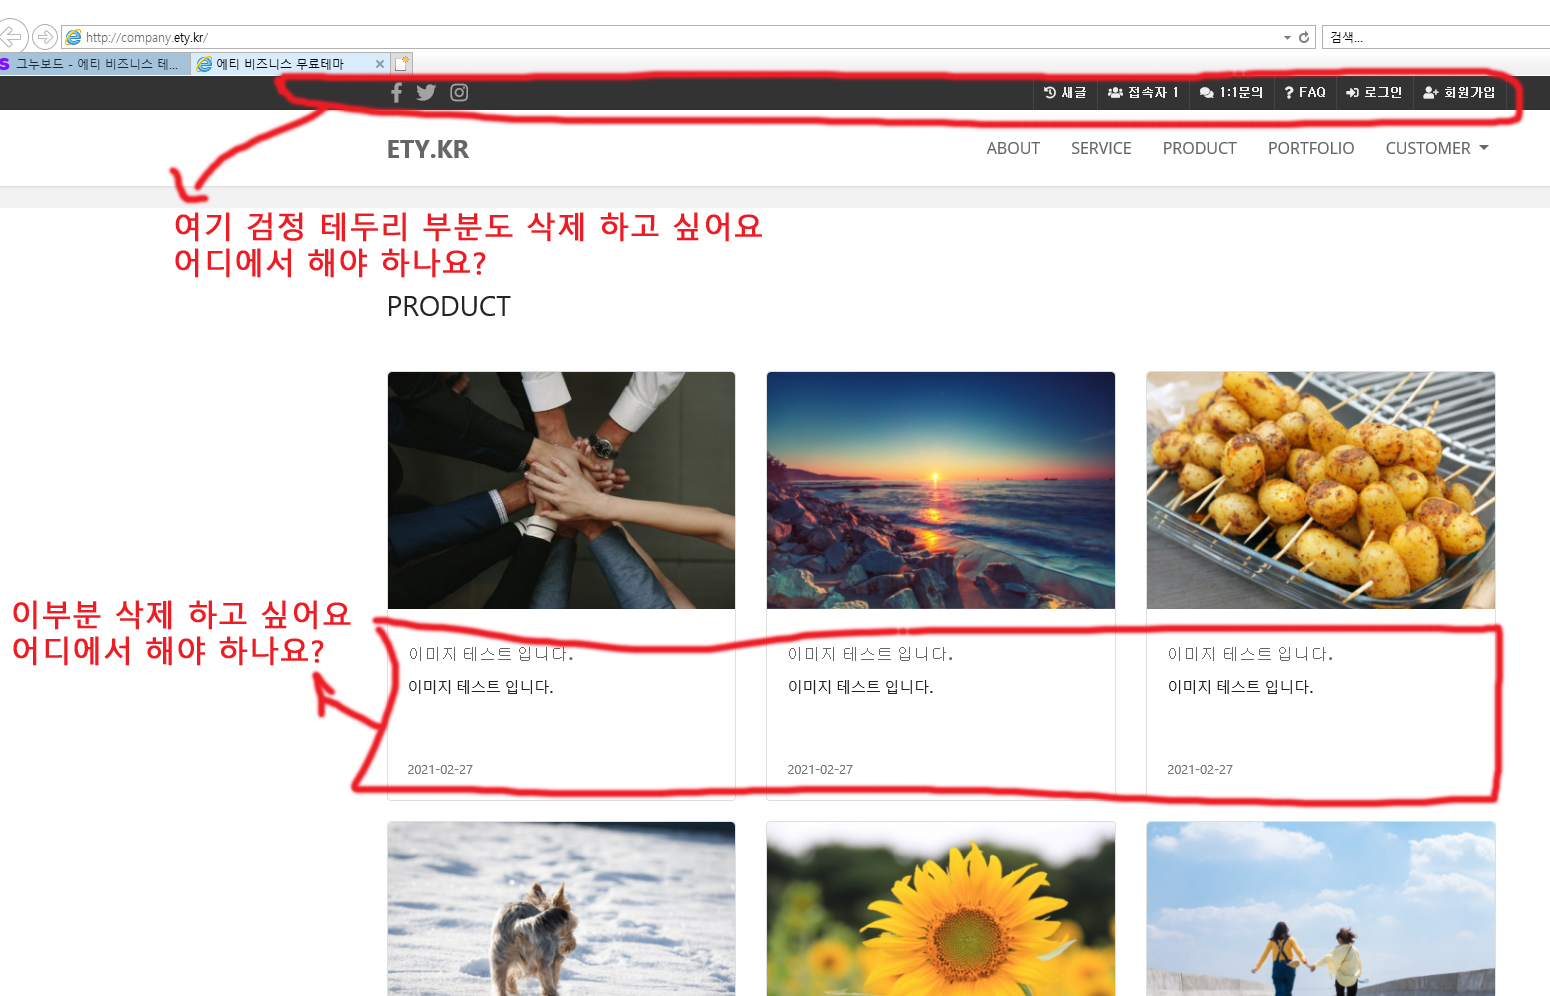Viewport: 1550px width, 996px height.
Task: Open the Facebook social icon
Action: coord(396,93)
